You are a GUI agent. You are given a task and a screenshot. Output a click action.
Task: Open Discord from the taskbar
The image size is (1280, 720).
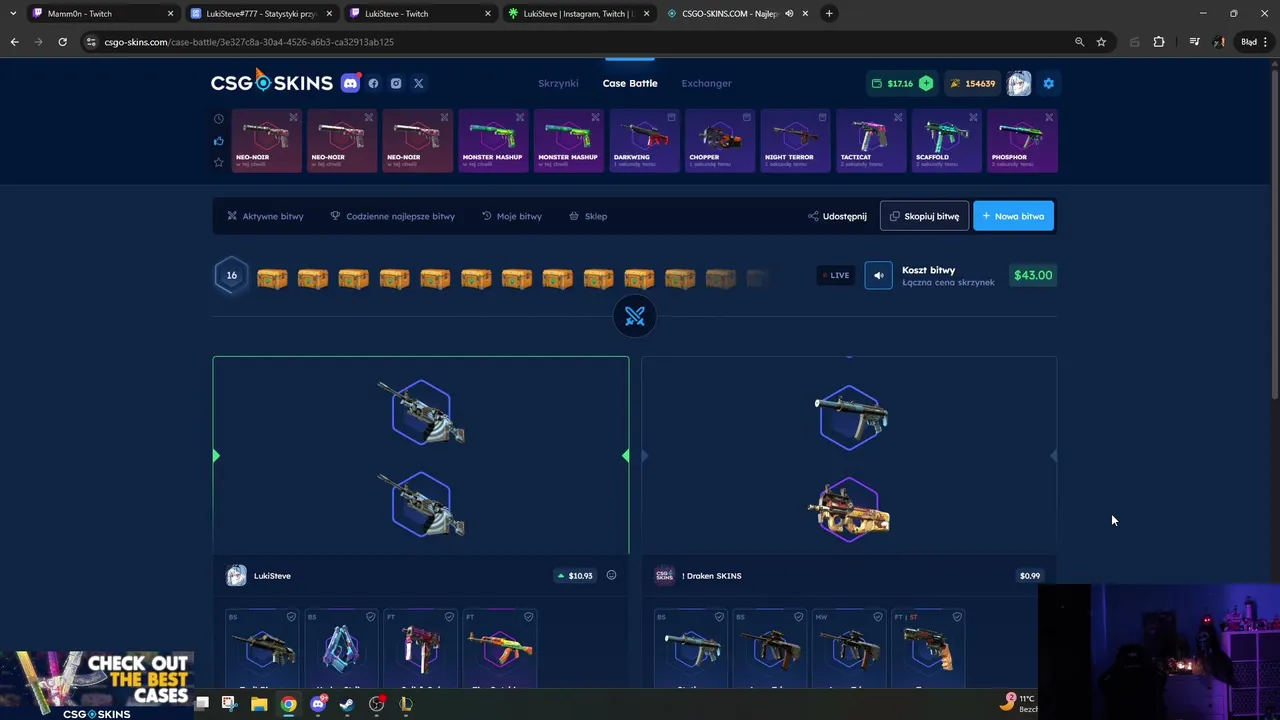318,704
